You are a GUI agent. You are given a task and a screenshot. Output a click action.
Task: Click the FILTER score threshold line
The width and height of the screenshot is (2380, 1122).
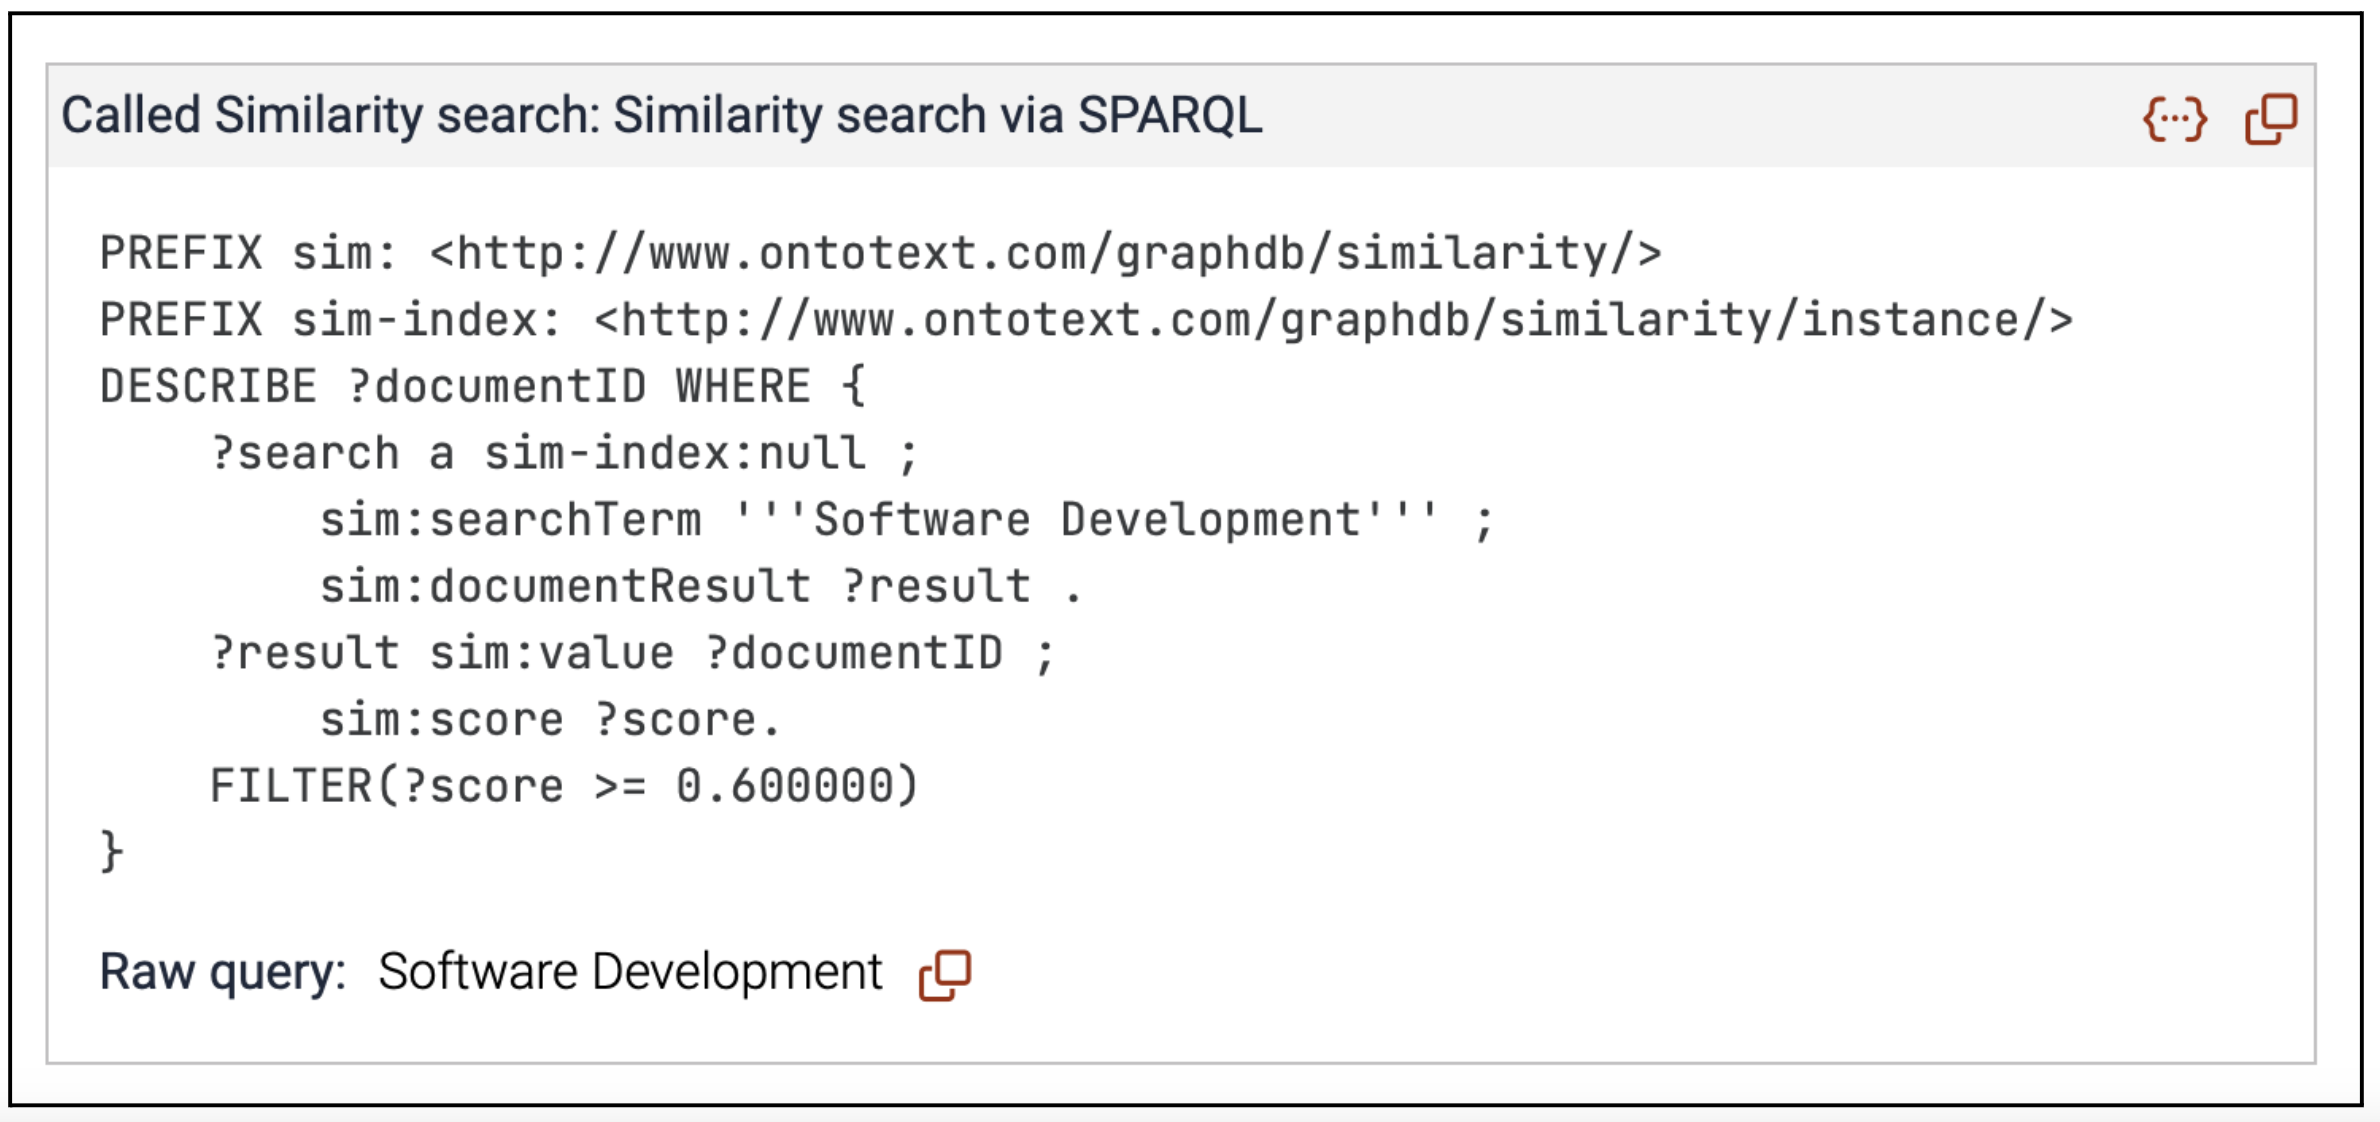[x=564, y=786]
